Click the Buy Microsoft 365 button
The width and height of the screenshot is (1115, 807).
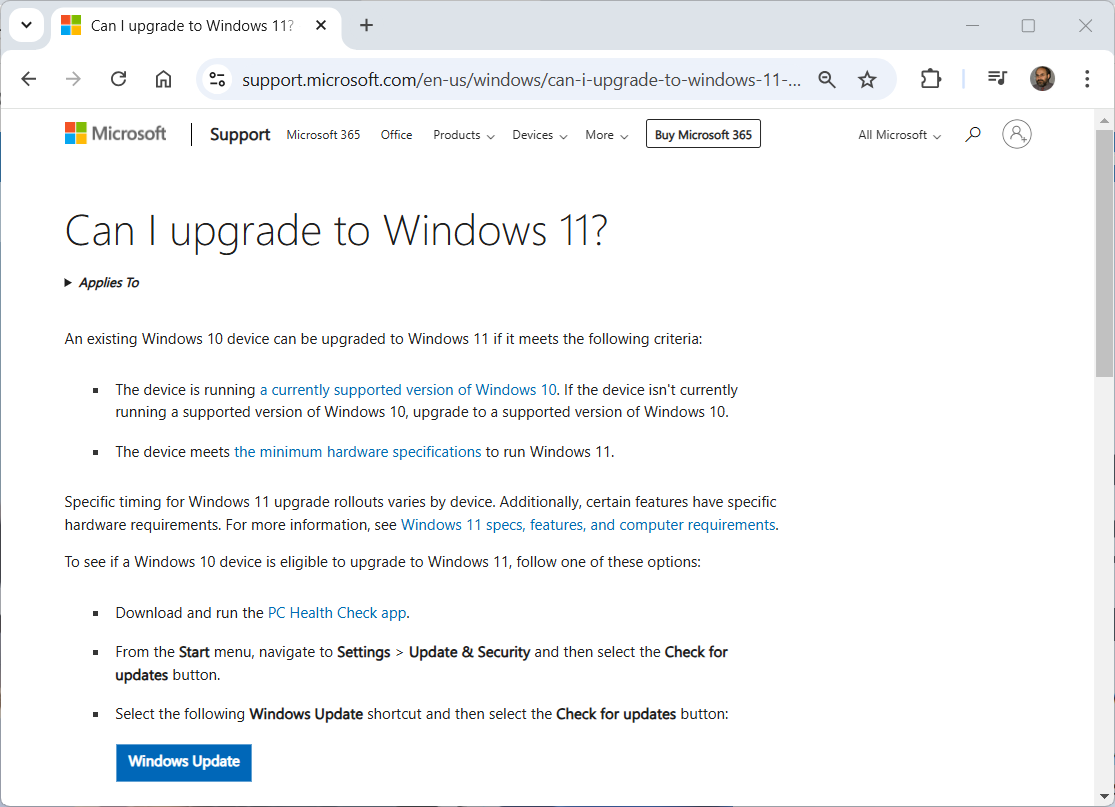pyautogui.click(x=703, y=135)
